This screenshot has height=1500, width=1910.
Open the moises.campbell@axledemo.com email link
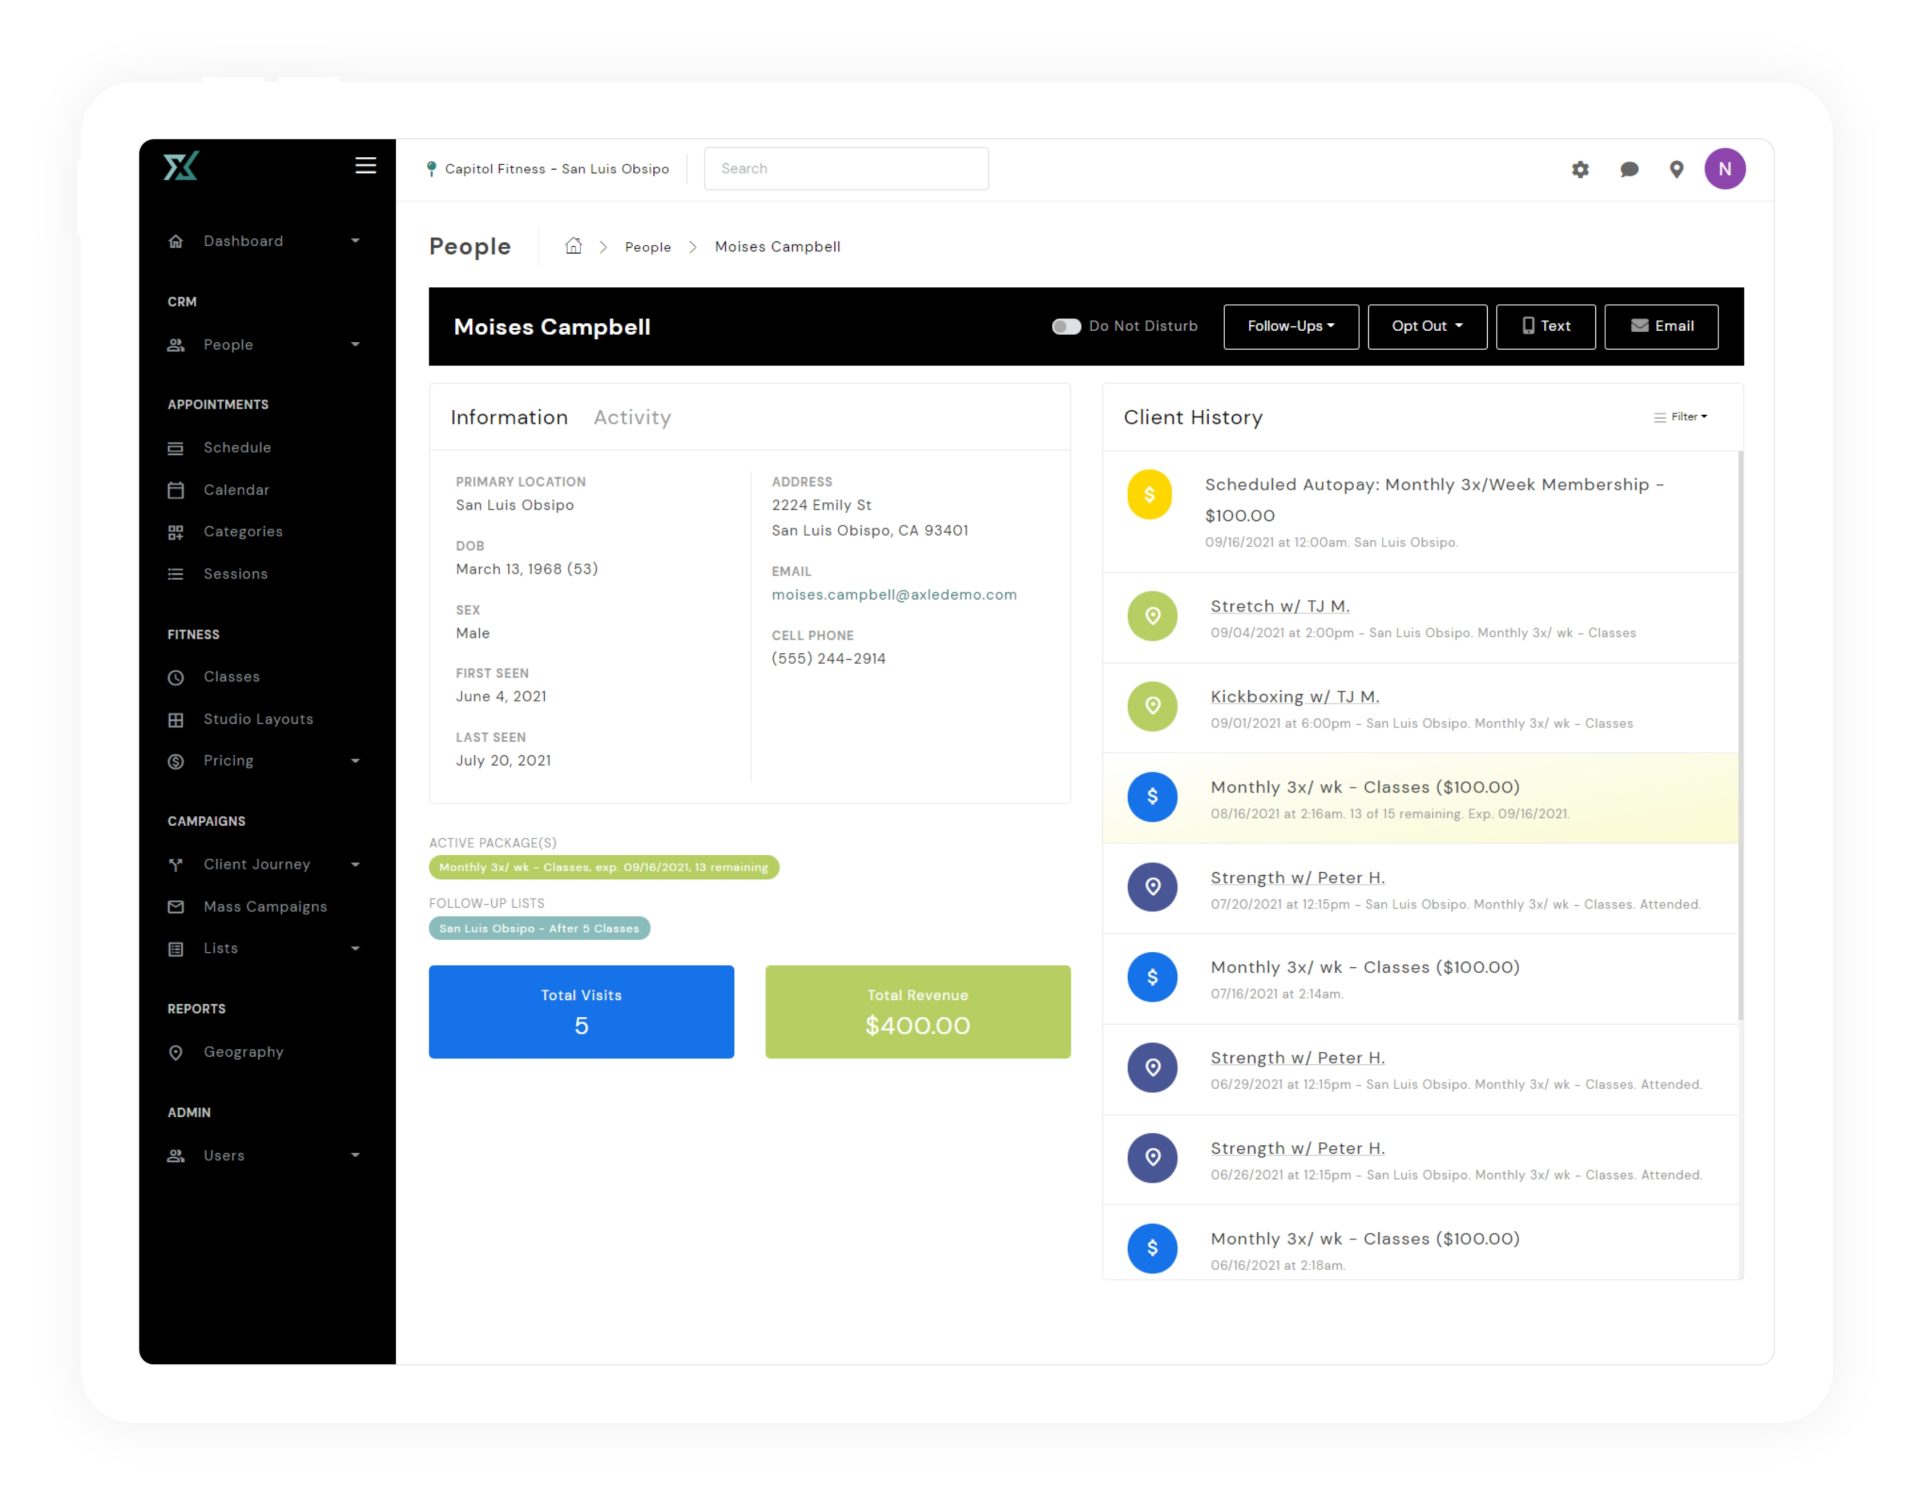pyautogui.click(x=894, y=595)
